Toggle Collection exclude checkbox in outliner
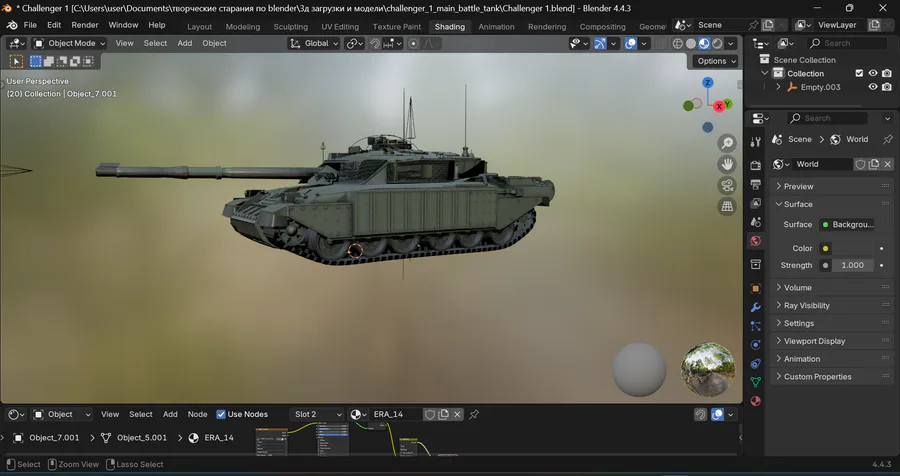 coord(858,73)
